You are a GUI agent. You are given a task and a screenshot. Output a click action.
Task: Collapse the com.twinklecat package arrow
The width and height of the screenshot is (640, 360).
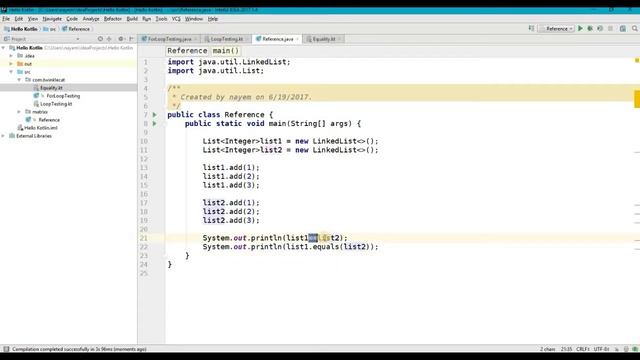coord(19,80)
